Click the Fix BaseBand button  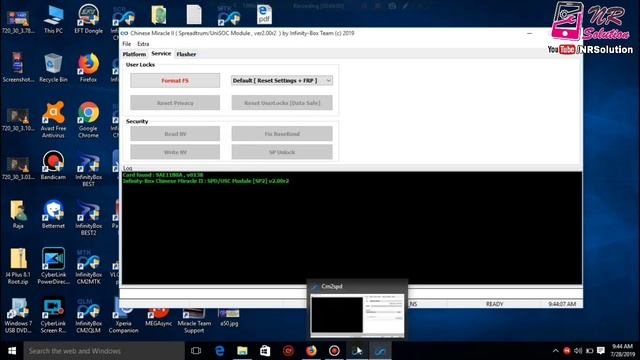click(x=282, y=133)
